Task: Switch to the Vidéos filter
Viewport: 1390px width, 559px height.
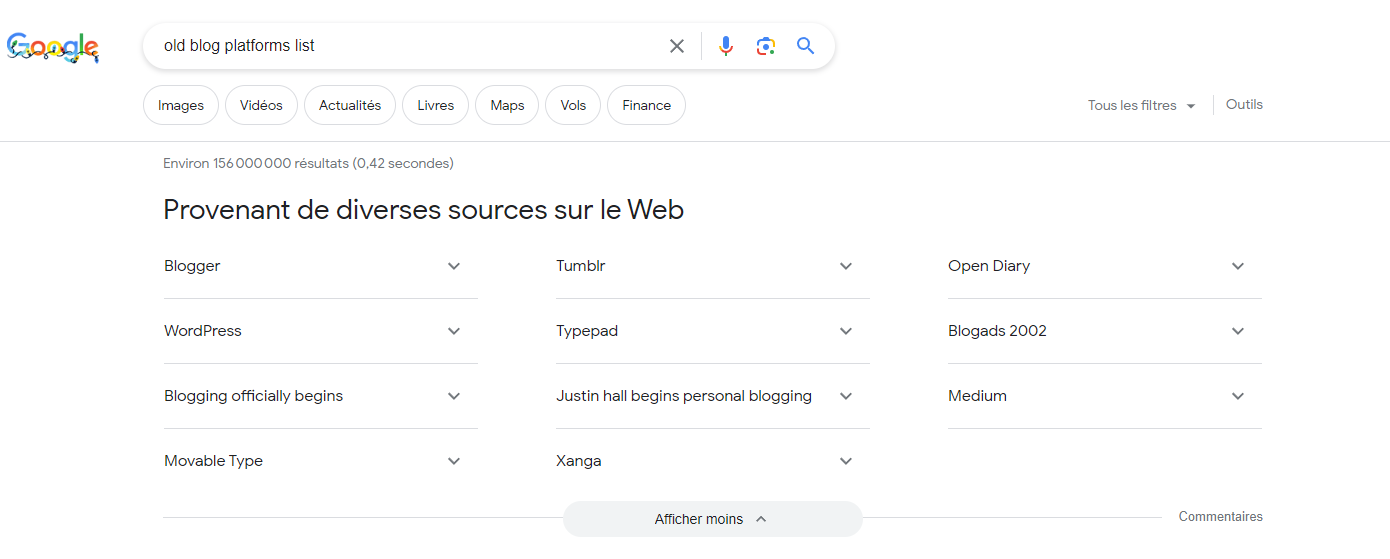Action: [x=261, y=105]
